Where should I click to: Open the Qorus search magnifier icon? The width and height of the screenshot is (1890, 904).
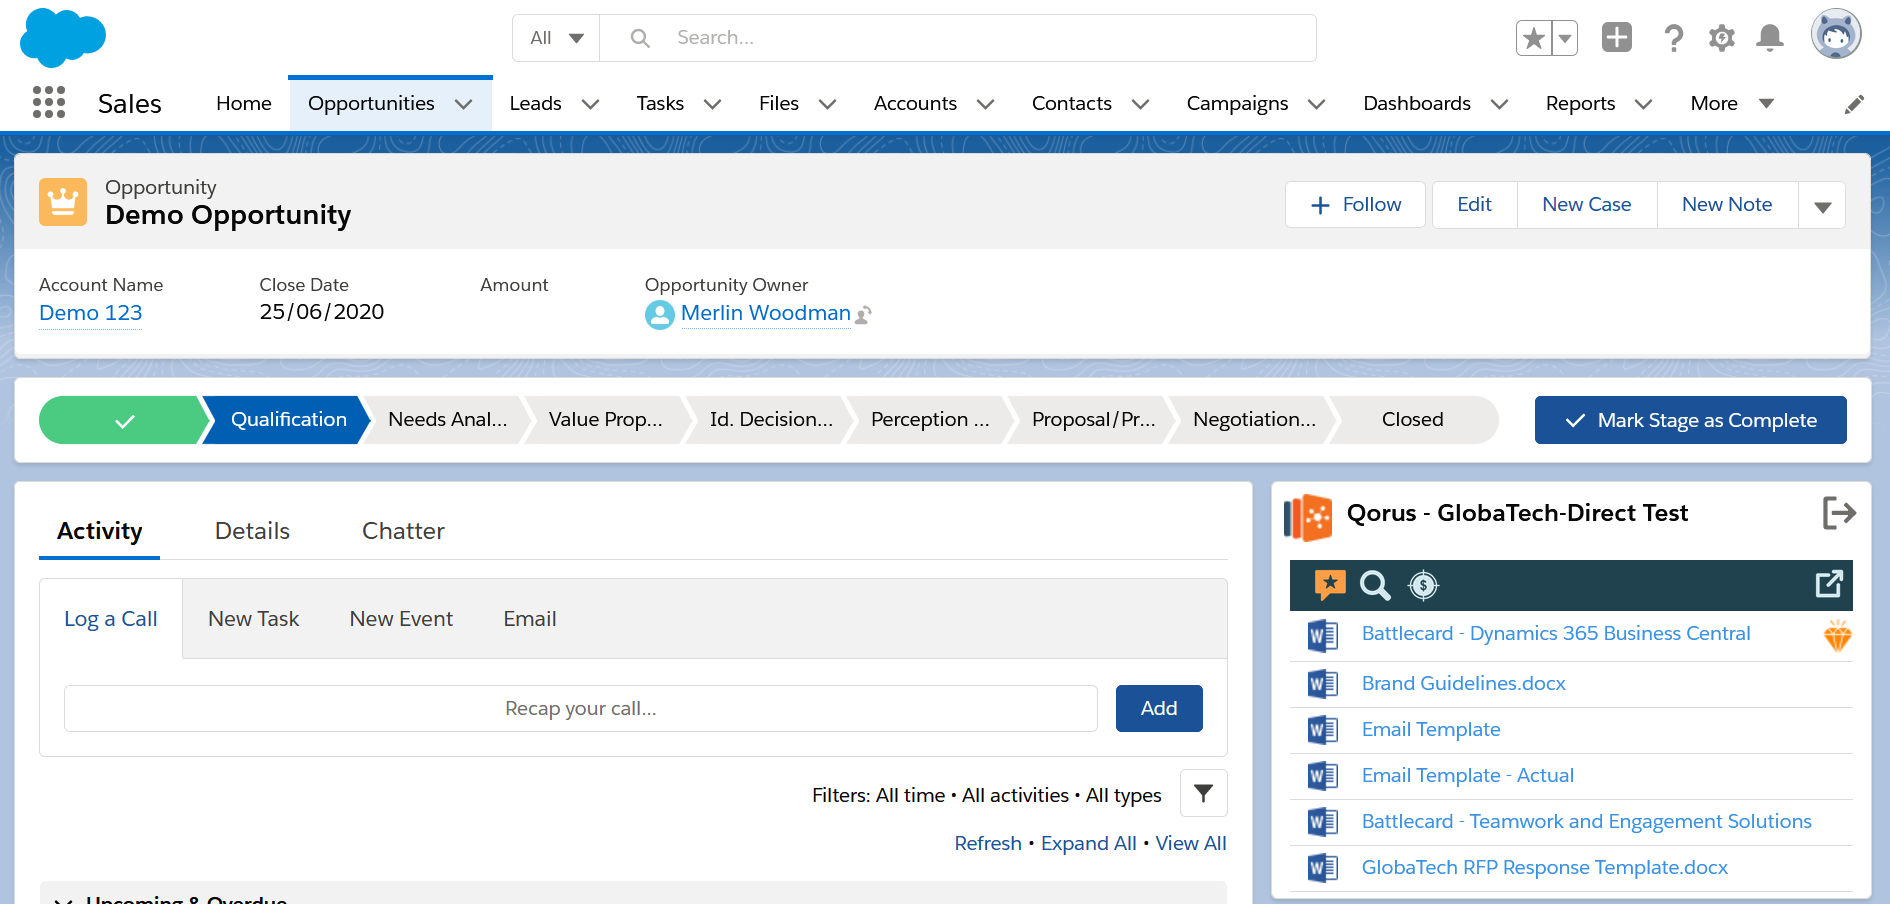click(1375, 585)
